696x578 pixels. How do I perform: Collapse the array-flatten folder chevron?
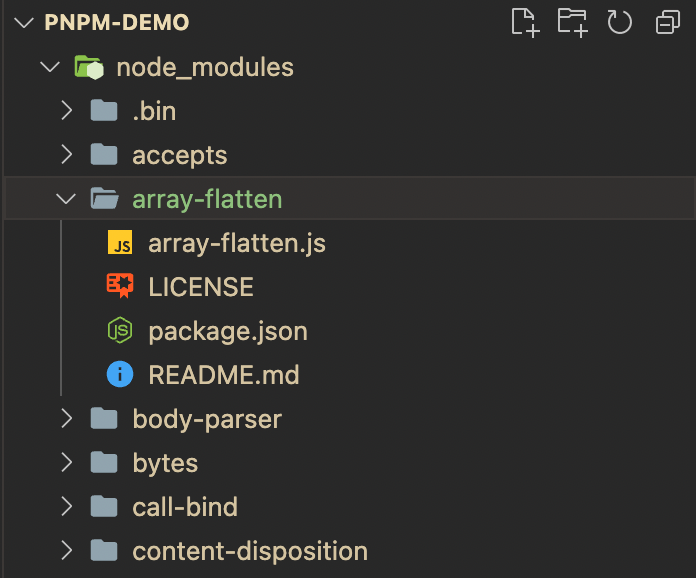[x=66, y=198]
